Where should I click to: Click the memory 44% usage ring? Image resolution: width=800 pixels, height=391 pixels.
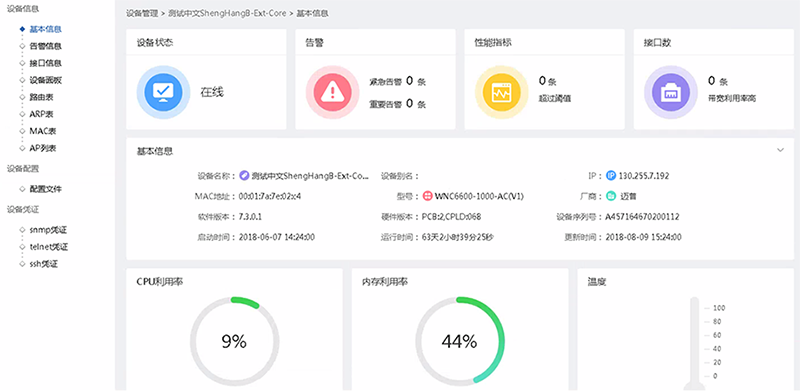460,341
